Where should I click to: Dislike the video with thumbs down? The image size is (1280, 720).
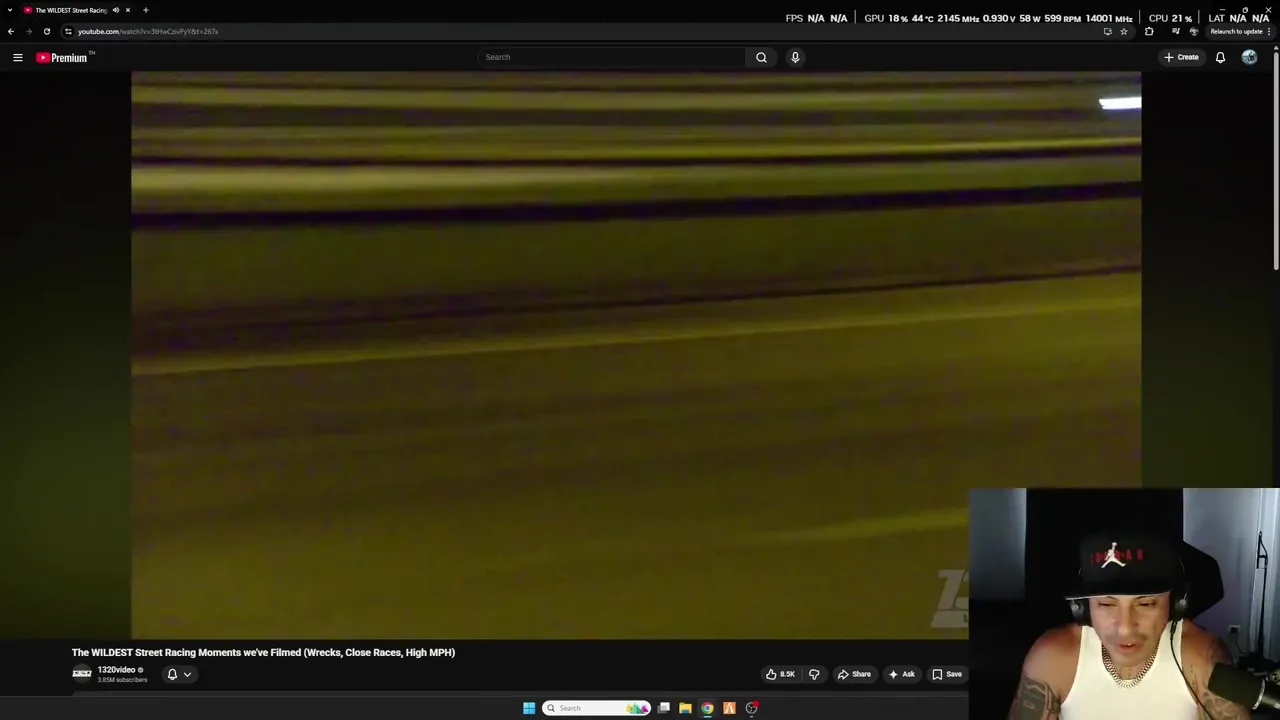pos(814,674)
